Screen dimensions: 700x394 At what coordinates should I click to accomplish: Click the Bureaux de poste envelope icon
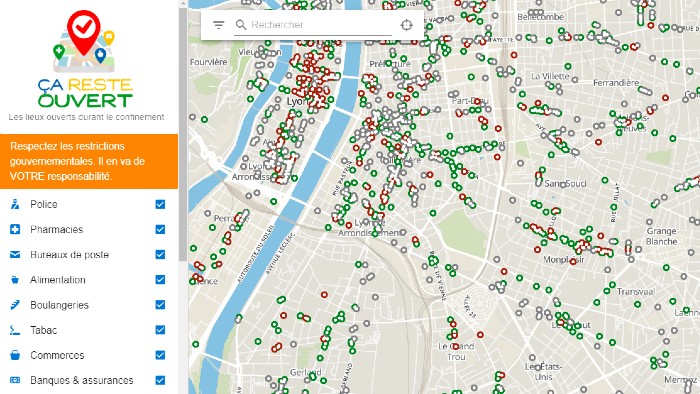(x=15, y=254)
